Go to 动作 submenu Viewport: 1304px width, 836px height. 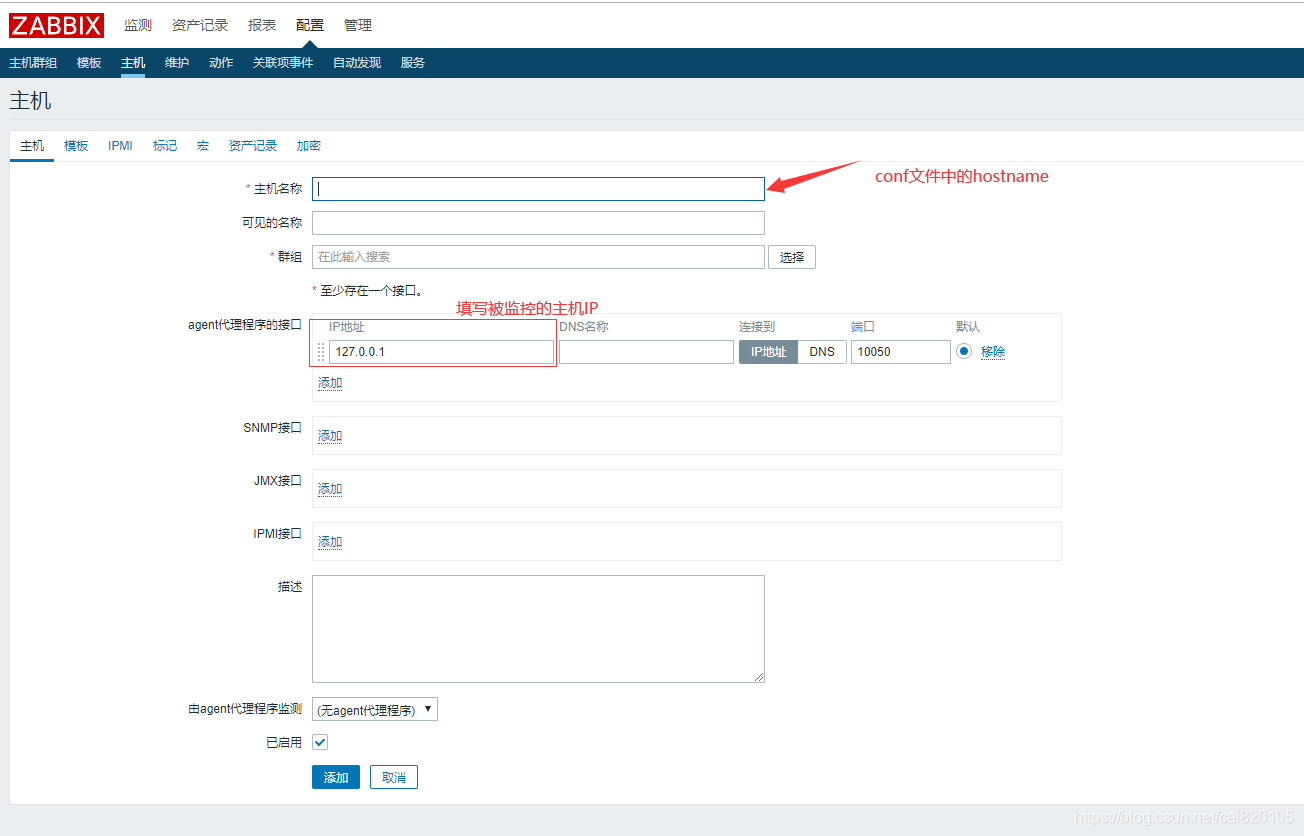click(221, 63)
